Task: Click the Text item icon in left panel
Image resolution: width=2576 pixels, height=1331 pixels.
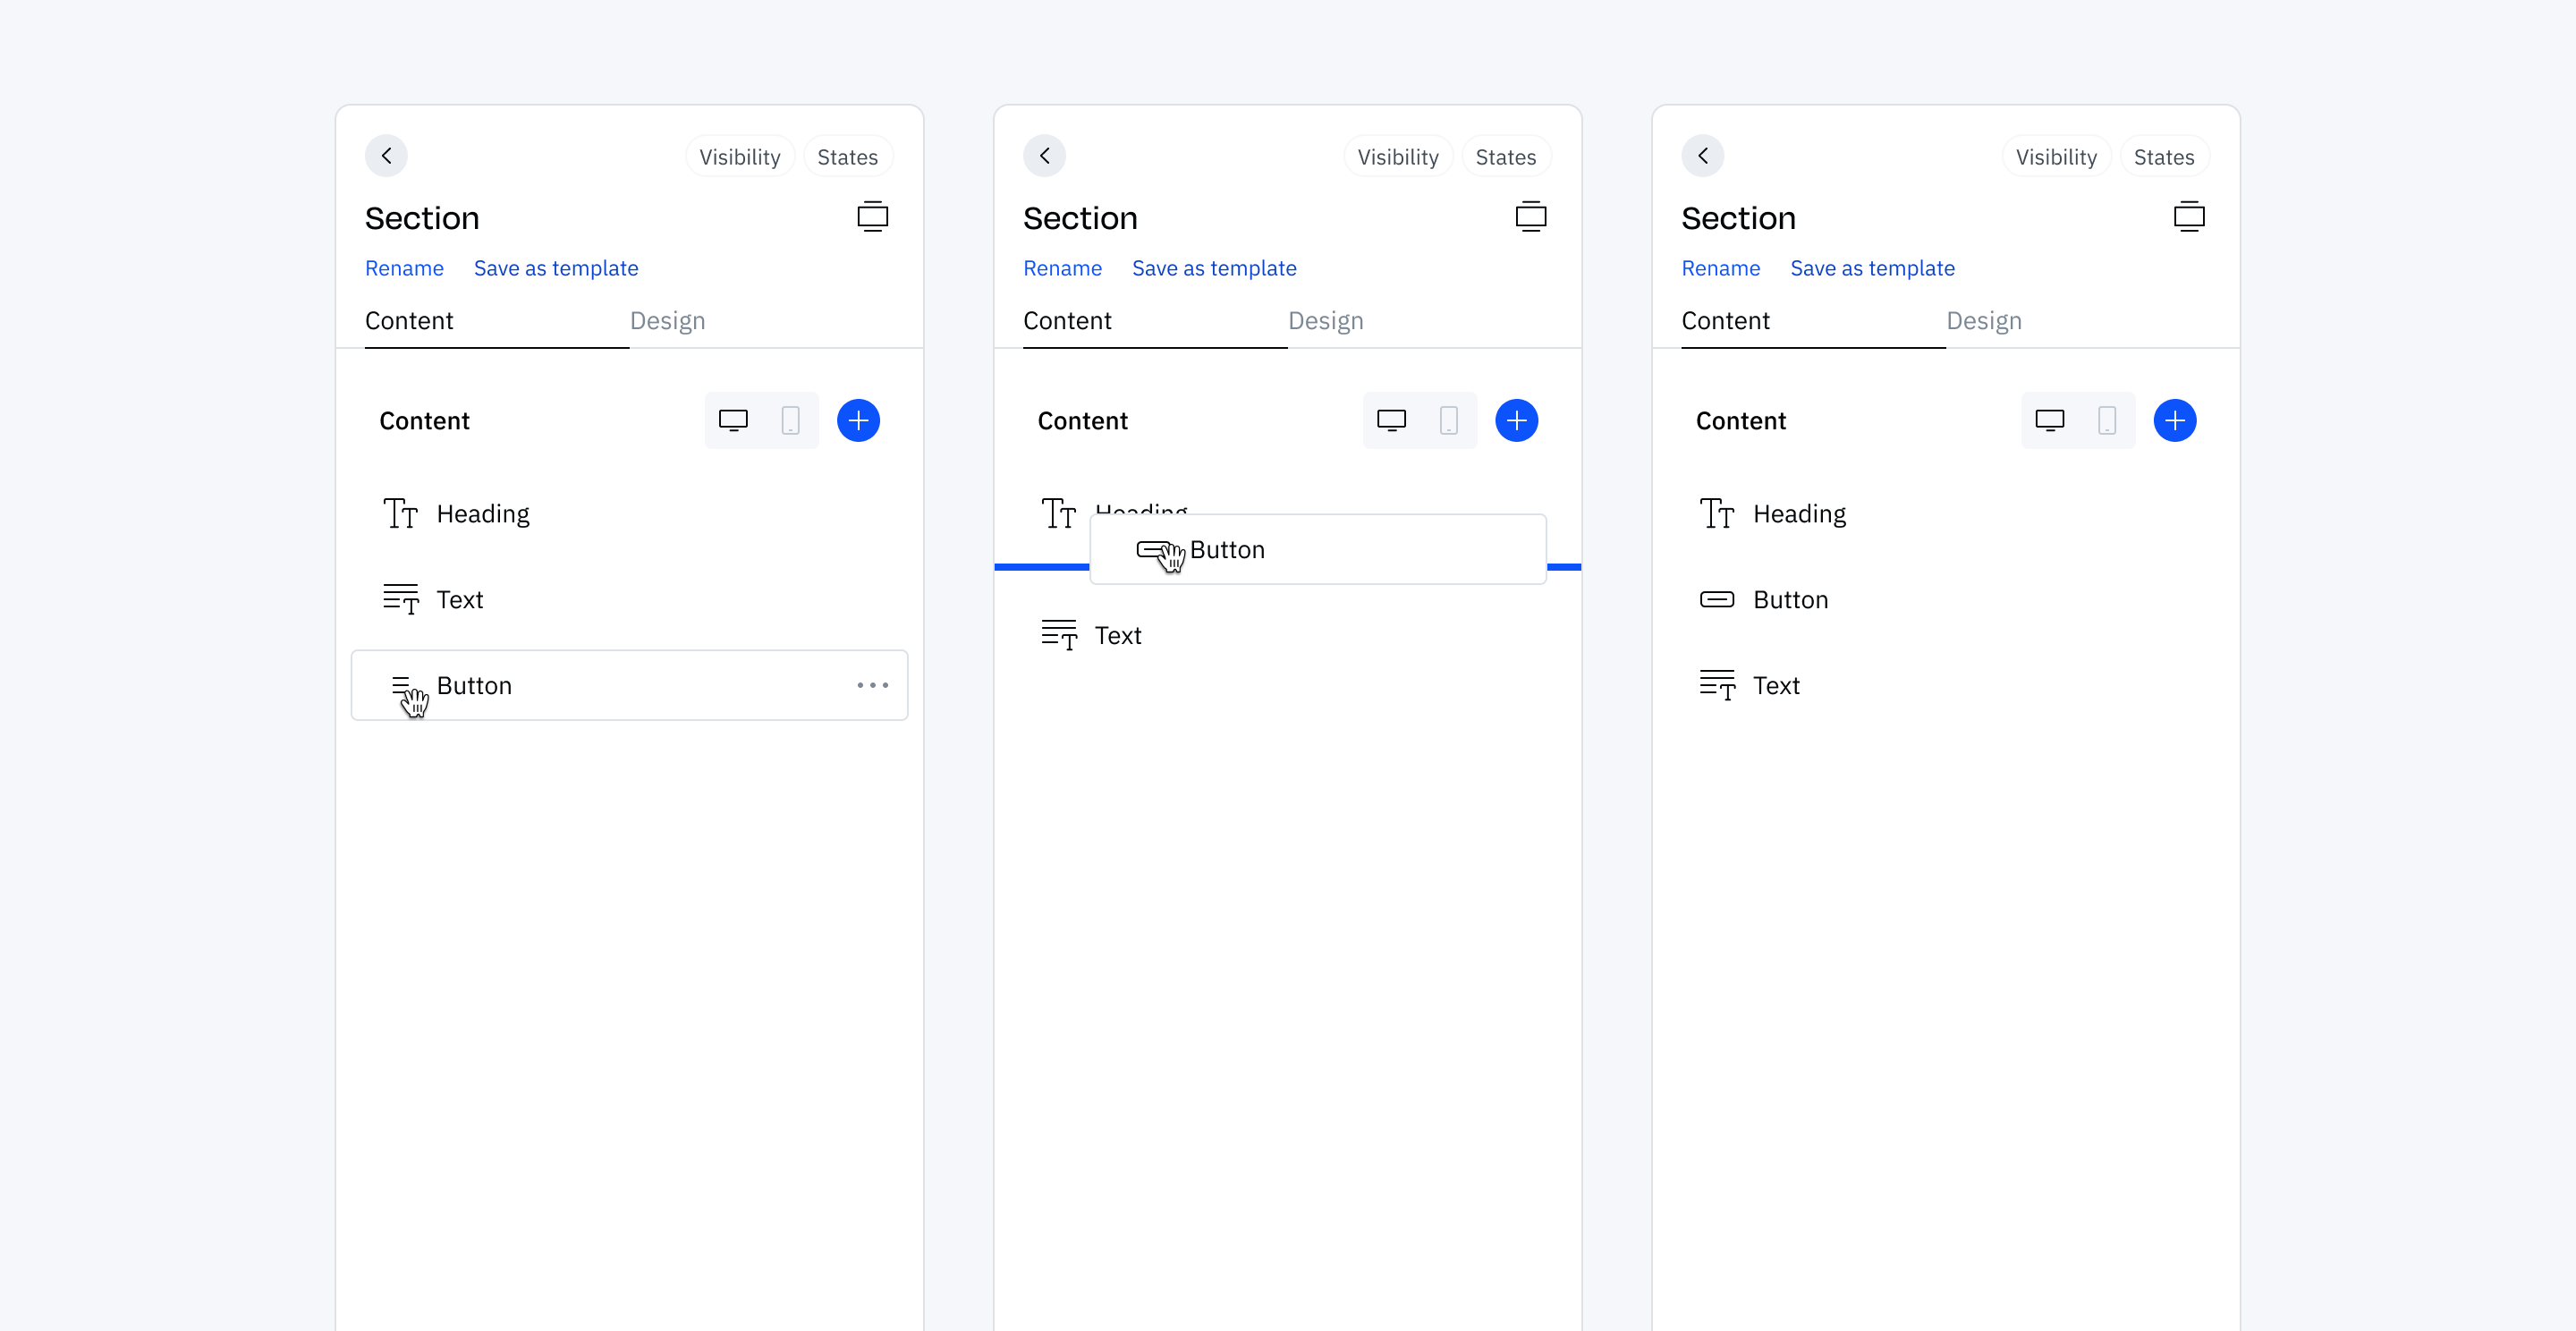Action: click(x=401, y=600)
